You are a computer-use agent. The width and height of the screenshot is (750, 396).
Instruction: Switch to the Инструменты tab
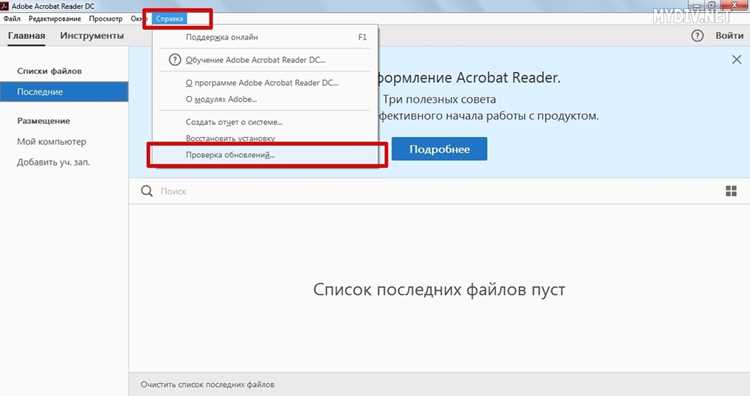coord(92,36)
